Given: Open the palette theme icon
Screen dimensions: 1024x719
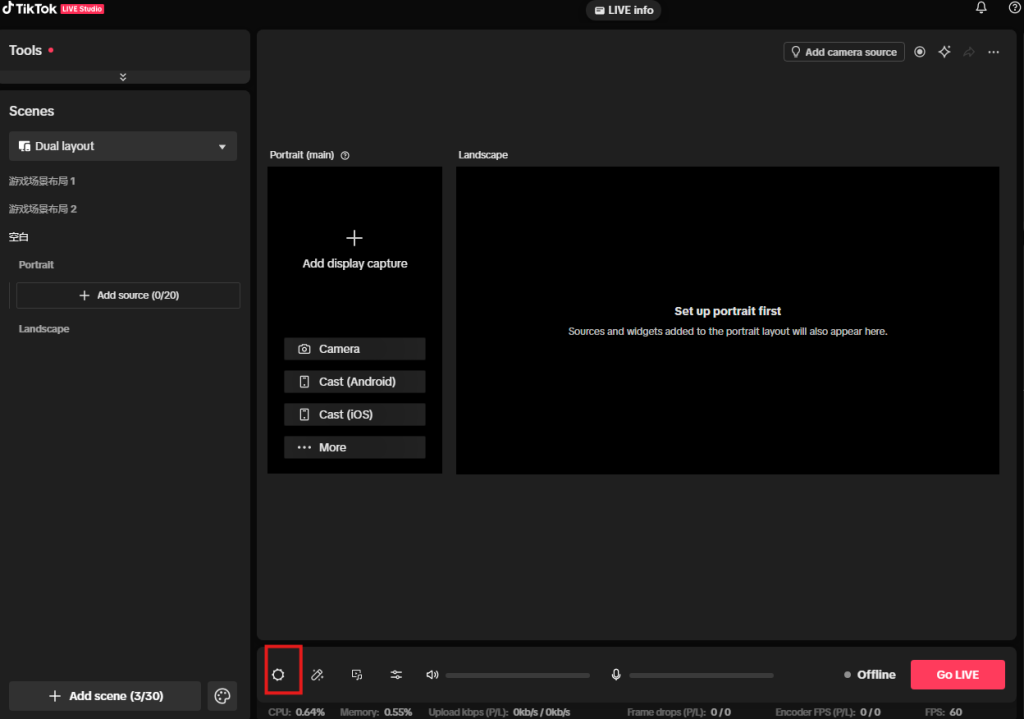Looking at the screenshot, I should (222, 696).
